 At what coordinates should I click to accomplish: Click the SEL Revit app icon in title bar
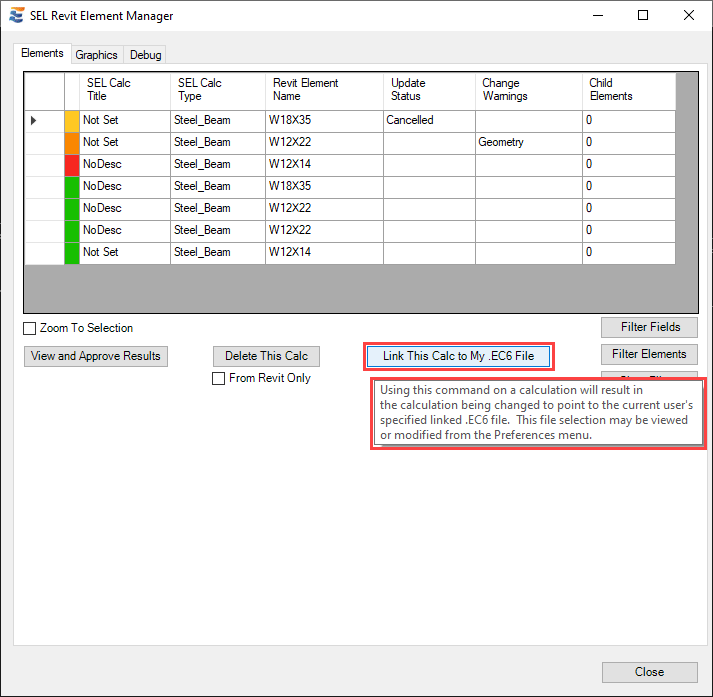point(15,16)
